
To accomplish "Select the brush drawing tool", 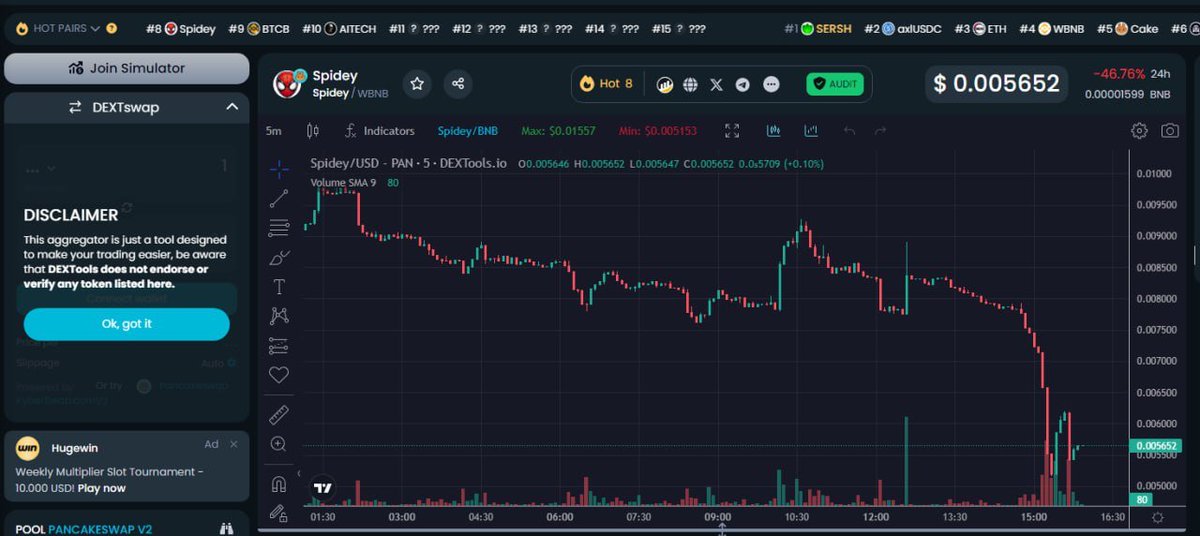I will coord(279,257).
